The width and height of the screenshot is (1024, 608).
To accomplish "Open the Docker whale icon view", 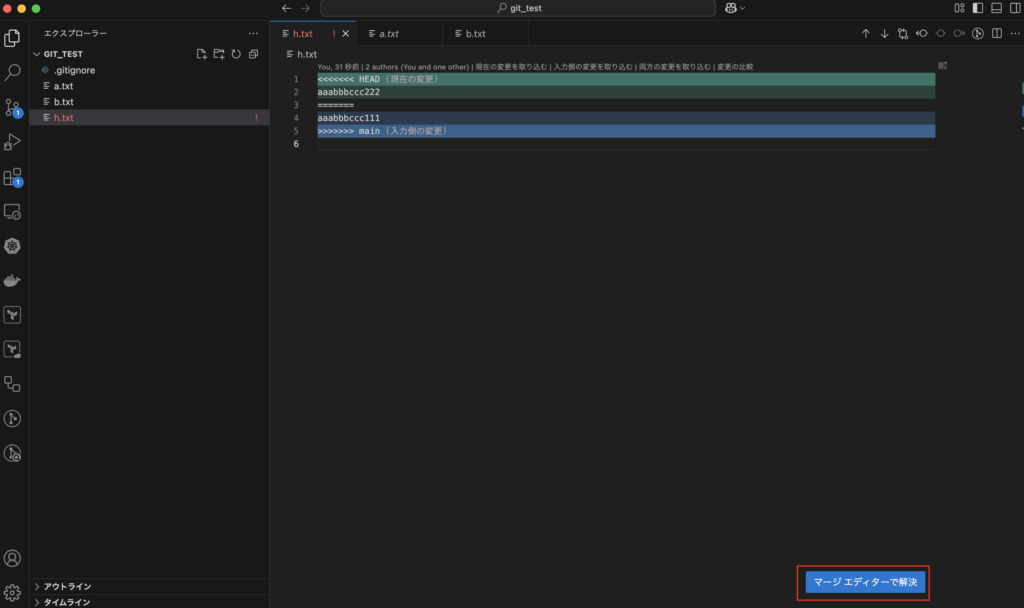I will 12,281.
